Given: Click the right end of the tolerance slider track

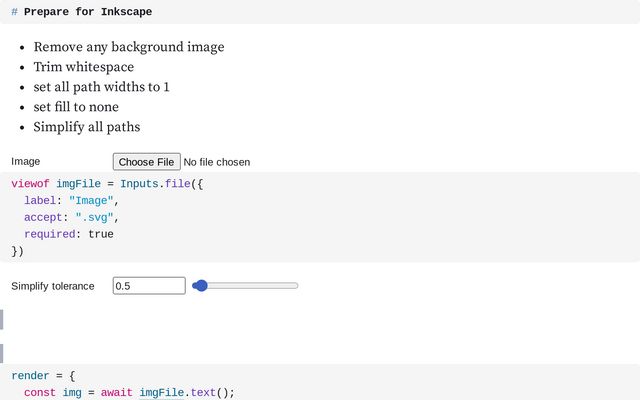Looking at the screenshot, I should click(296, 286).
